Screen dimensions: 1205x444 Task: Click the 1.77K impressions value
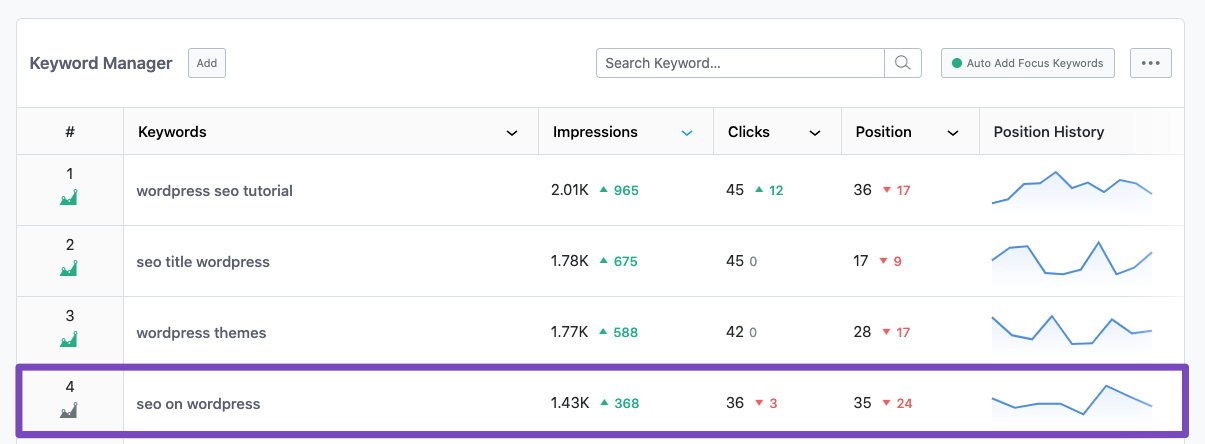click(x=570, y=332)
